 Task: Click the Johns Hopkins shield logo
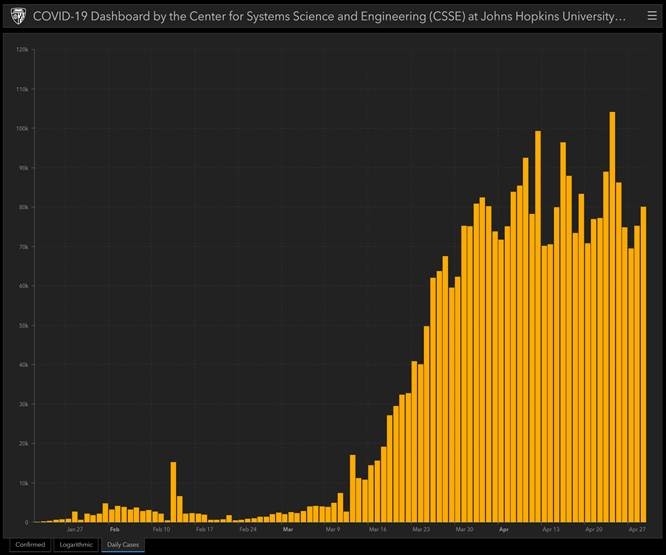tap(17, 17)
